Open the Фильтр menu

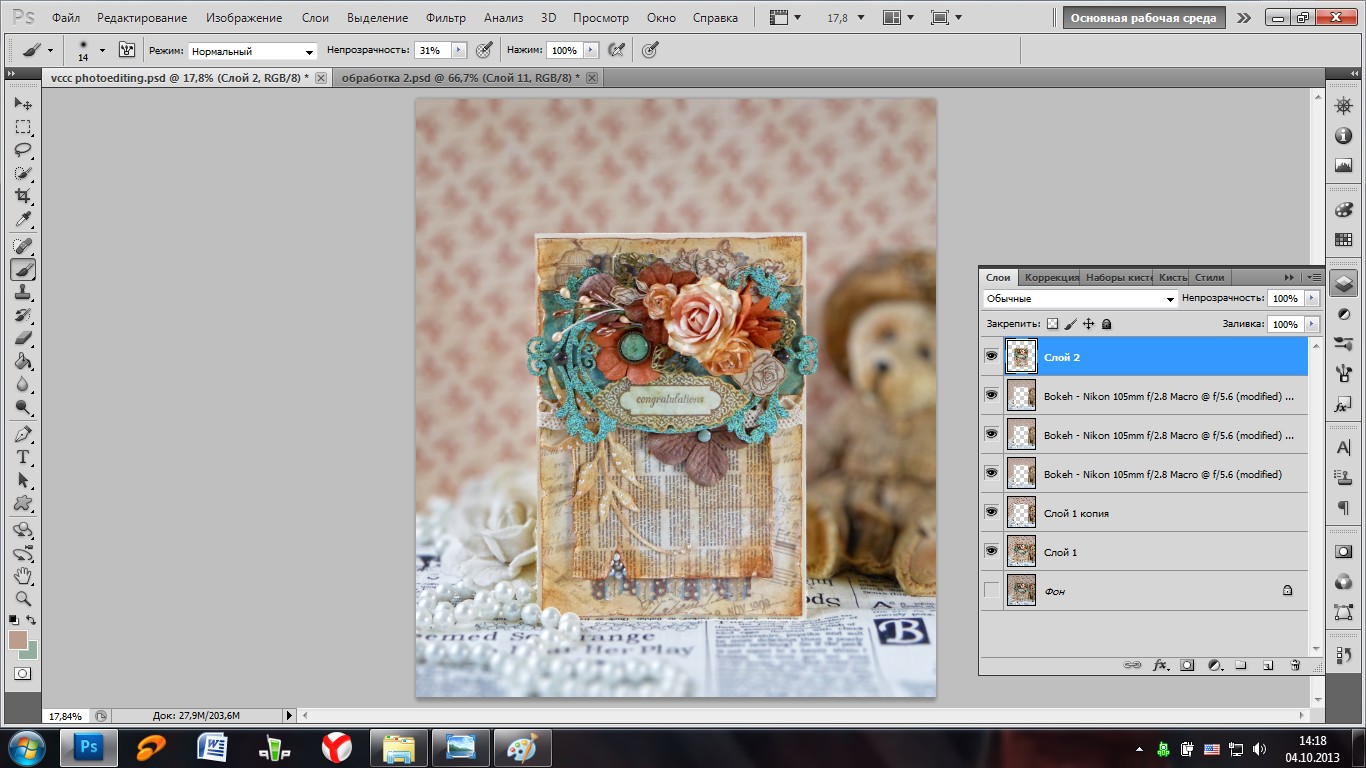click(x=446, y=18)
